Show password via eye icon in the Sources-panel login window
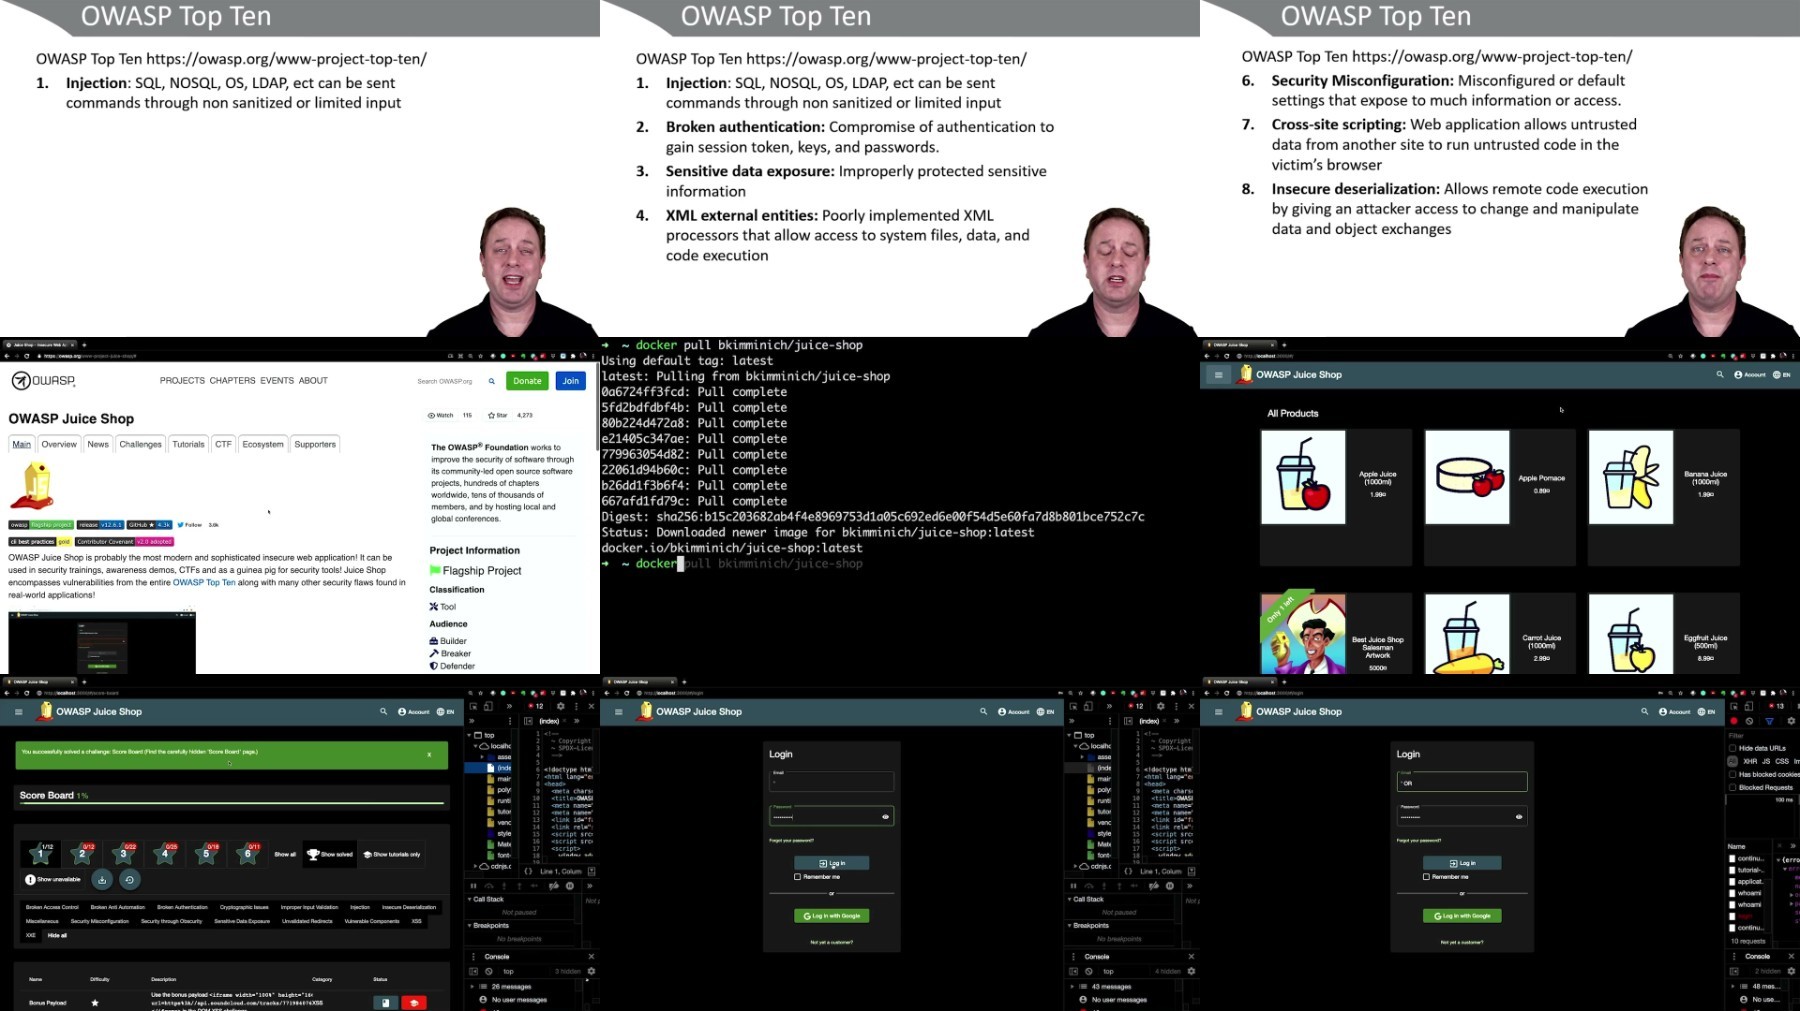1800x1011 pixels. click(885, 817)
